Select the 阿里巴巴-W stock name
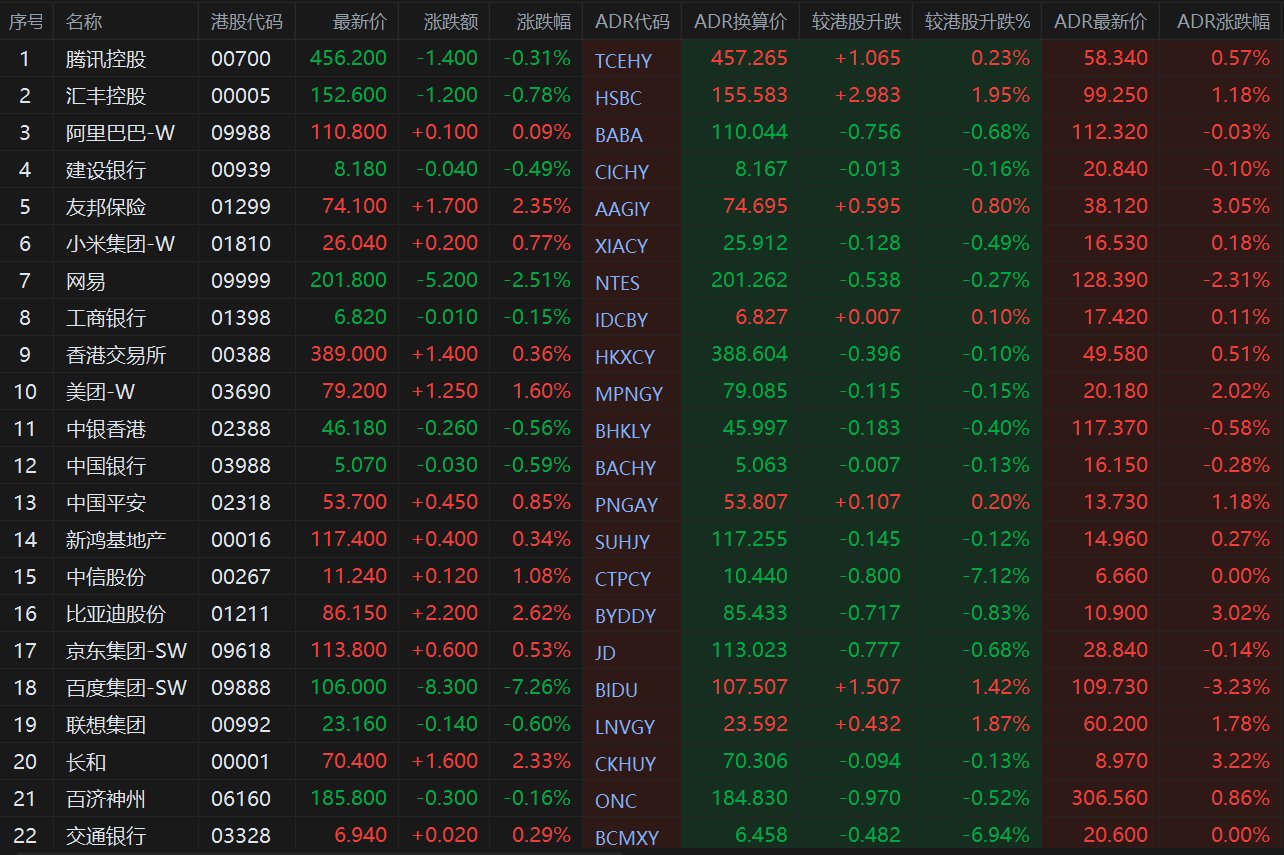 pos(120,133)
